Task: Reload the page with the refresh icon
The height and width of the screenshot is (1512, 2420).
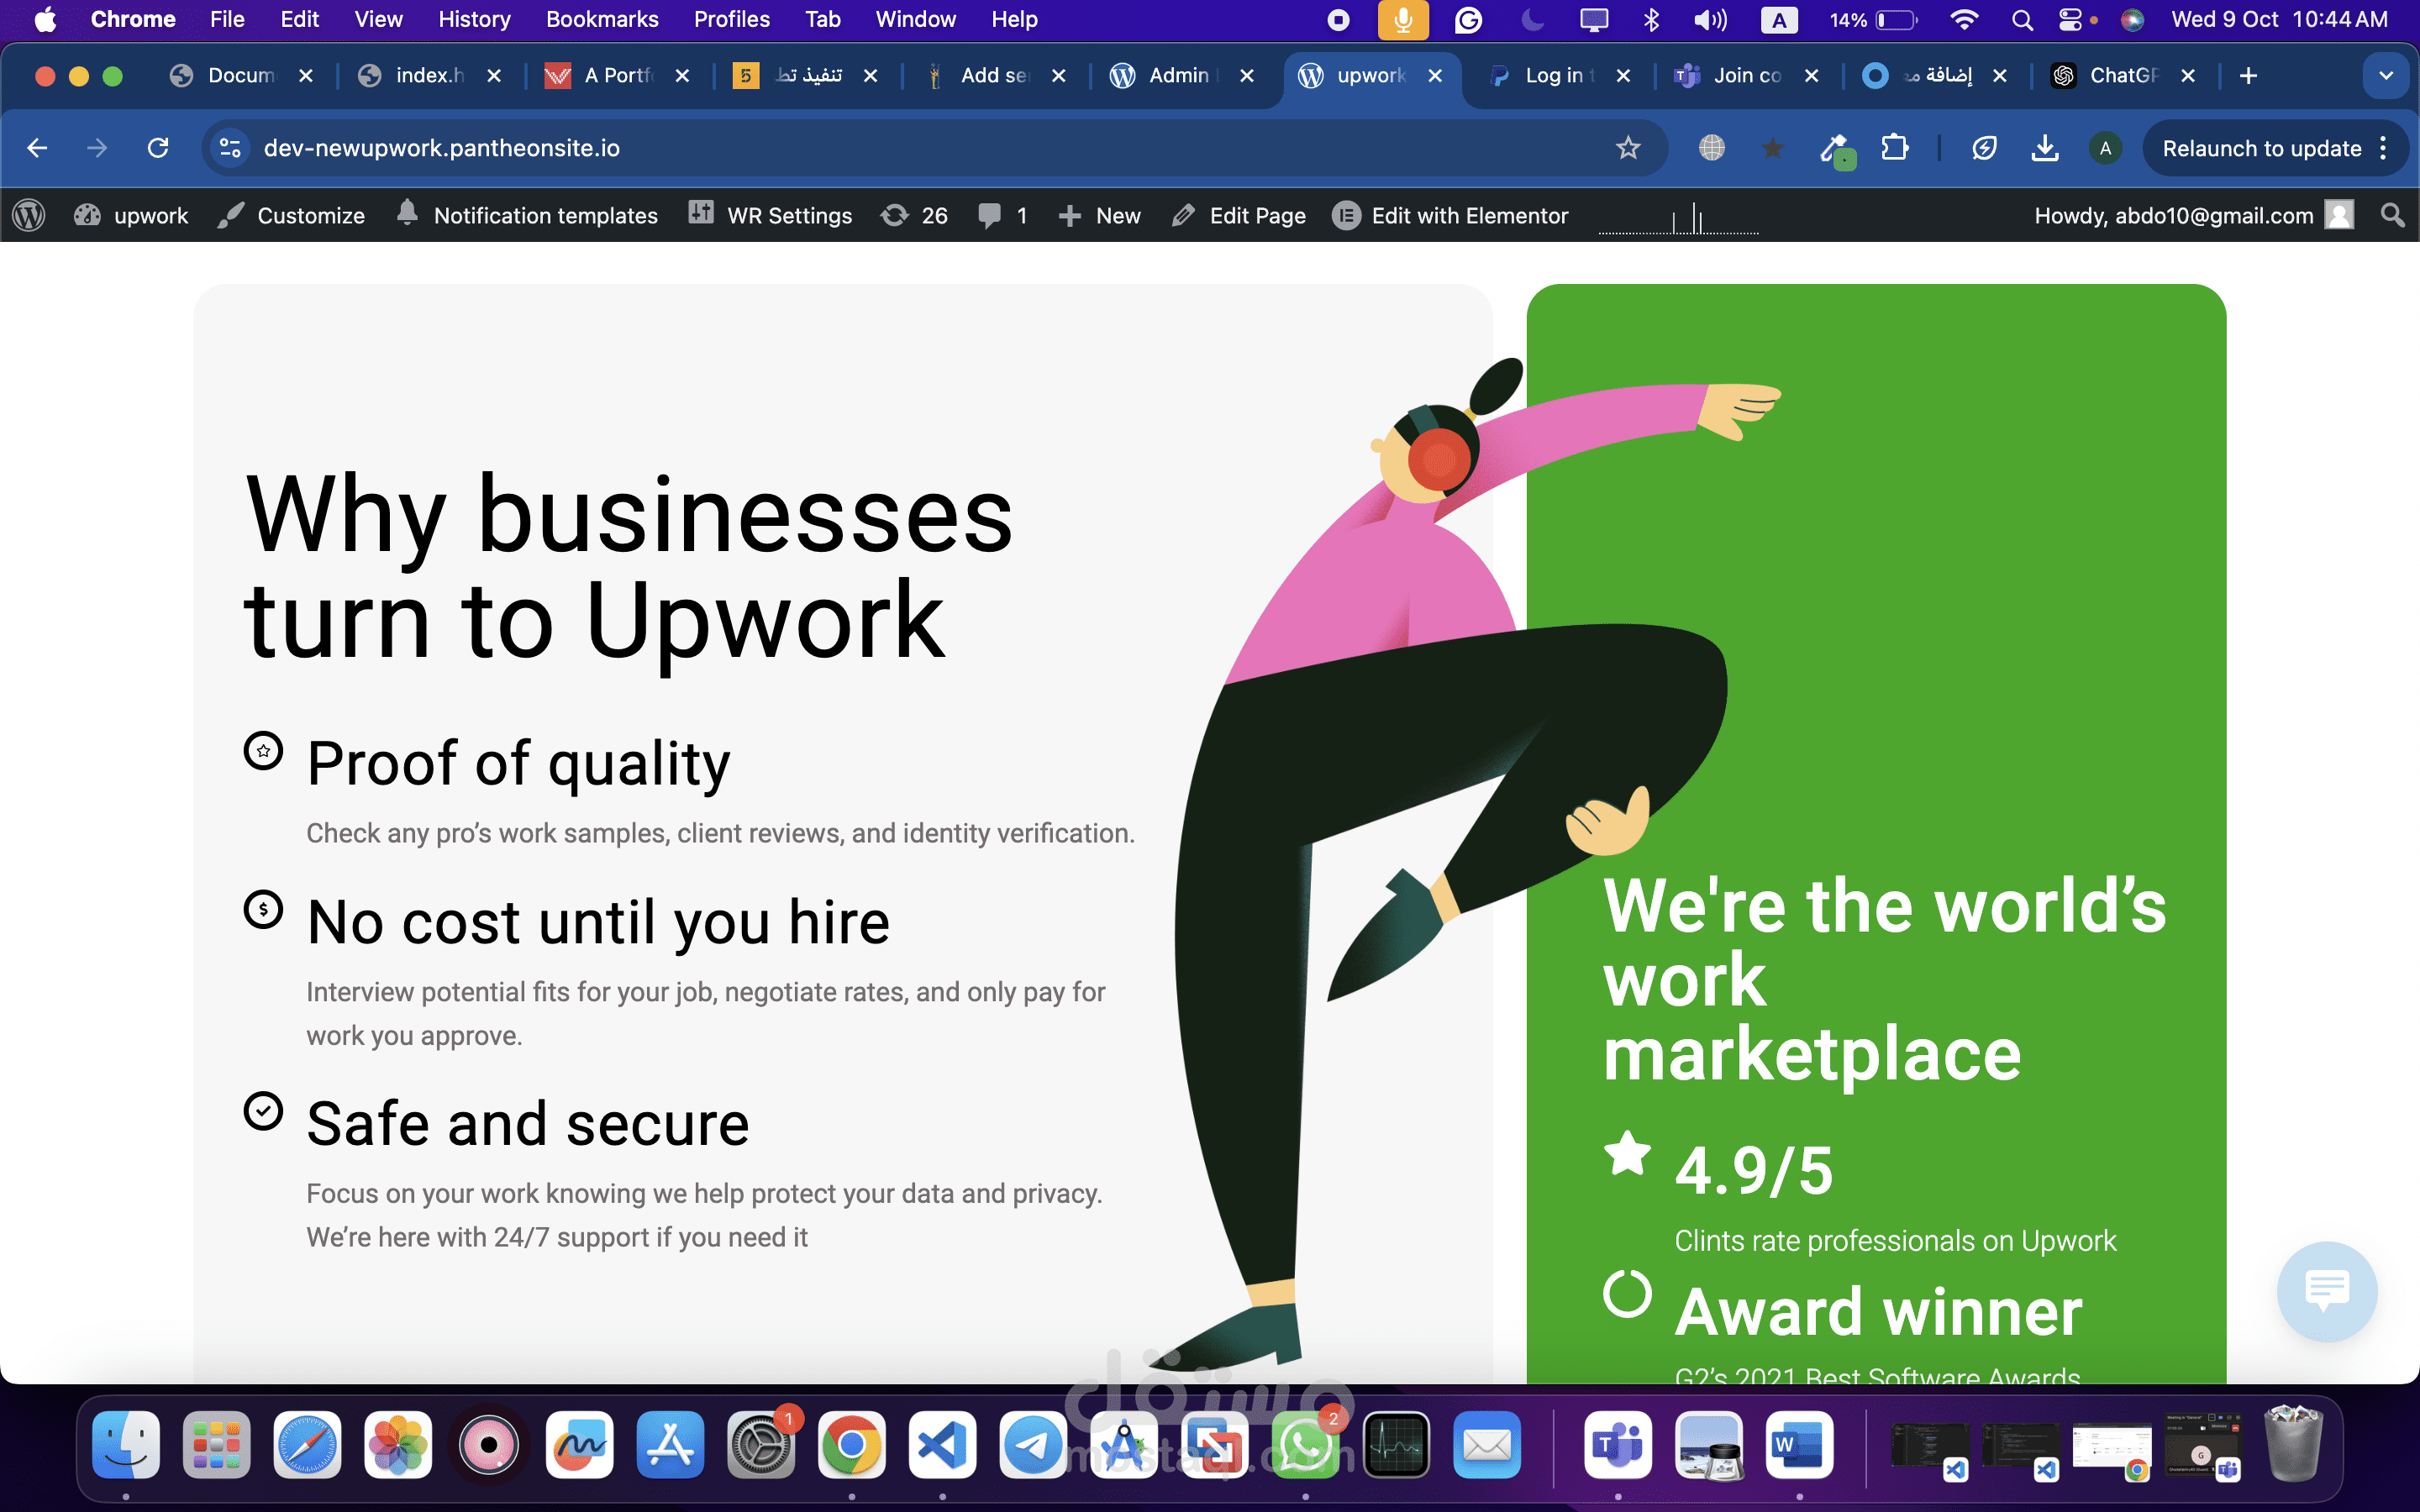Action: [158, 148]
